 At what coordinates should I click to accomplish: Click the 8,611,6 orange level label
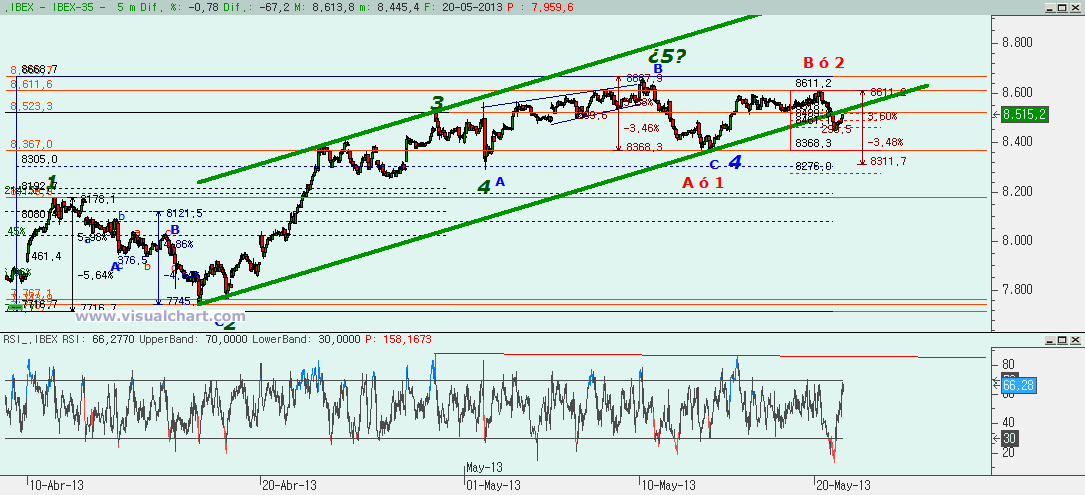(x=32, y=84)
